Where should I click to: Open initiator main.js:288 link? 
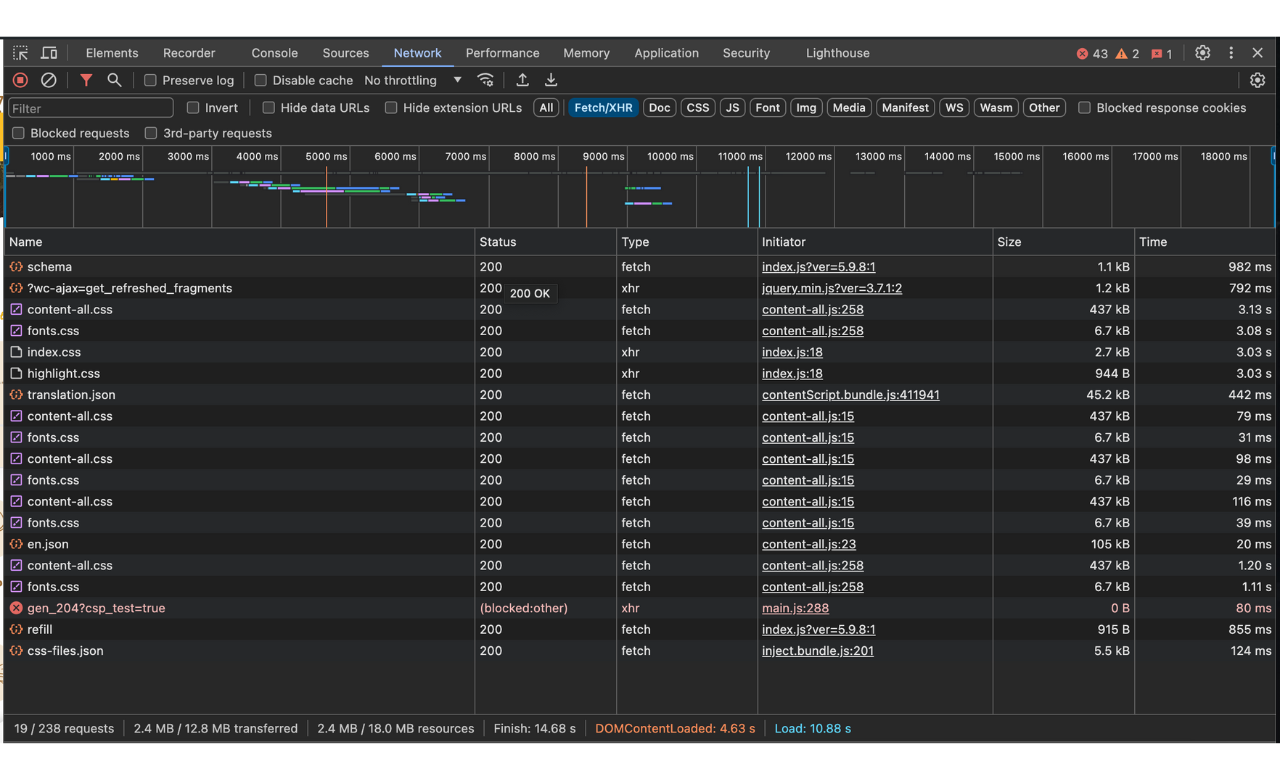[x=795, y=608]
